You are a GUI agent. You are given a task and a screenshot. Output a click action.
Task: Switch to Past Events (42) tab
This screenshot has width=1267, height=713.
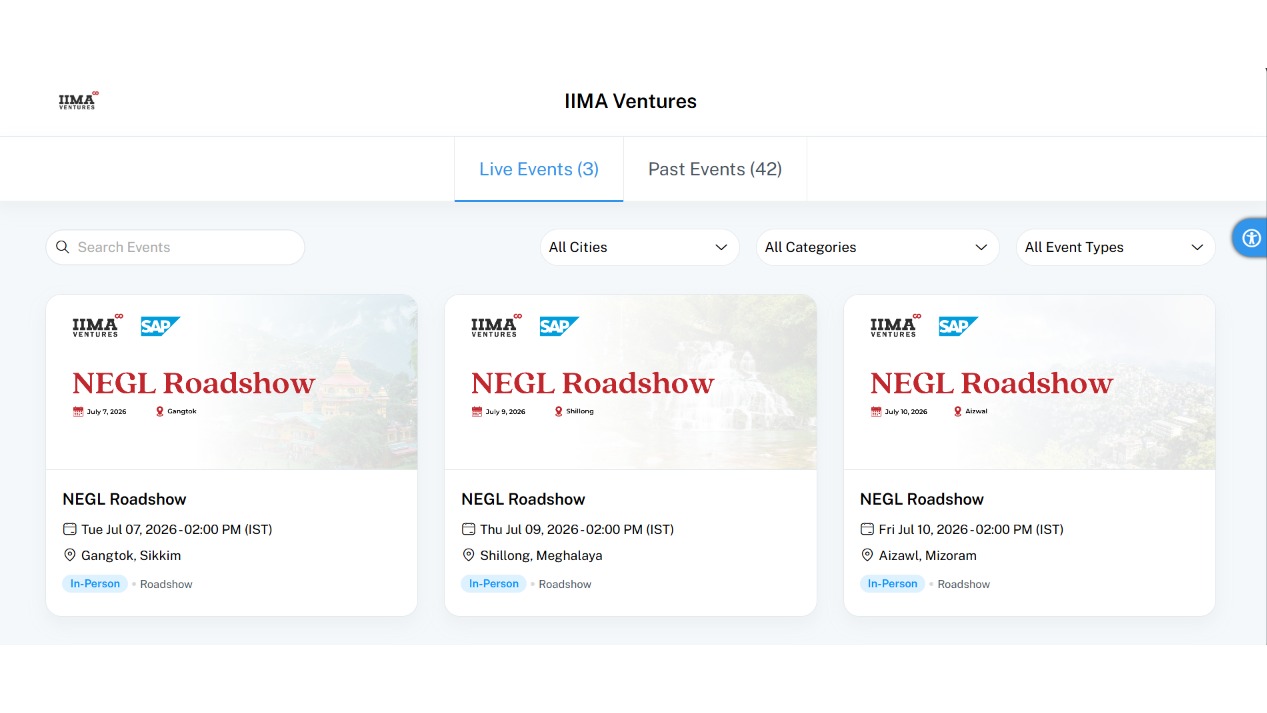click(715, 169)
